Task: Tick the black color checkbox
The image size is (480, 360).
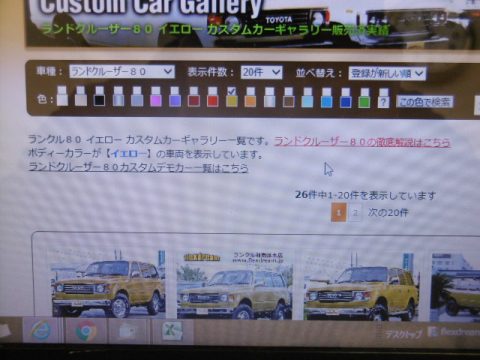Action: click(99, 90)
